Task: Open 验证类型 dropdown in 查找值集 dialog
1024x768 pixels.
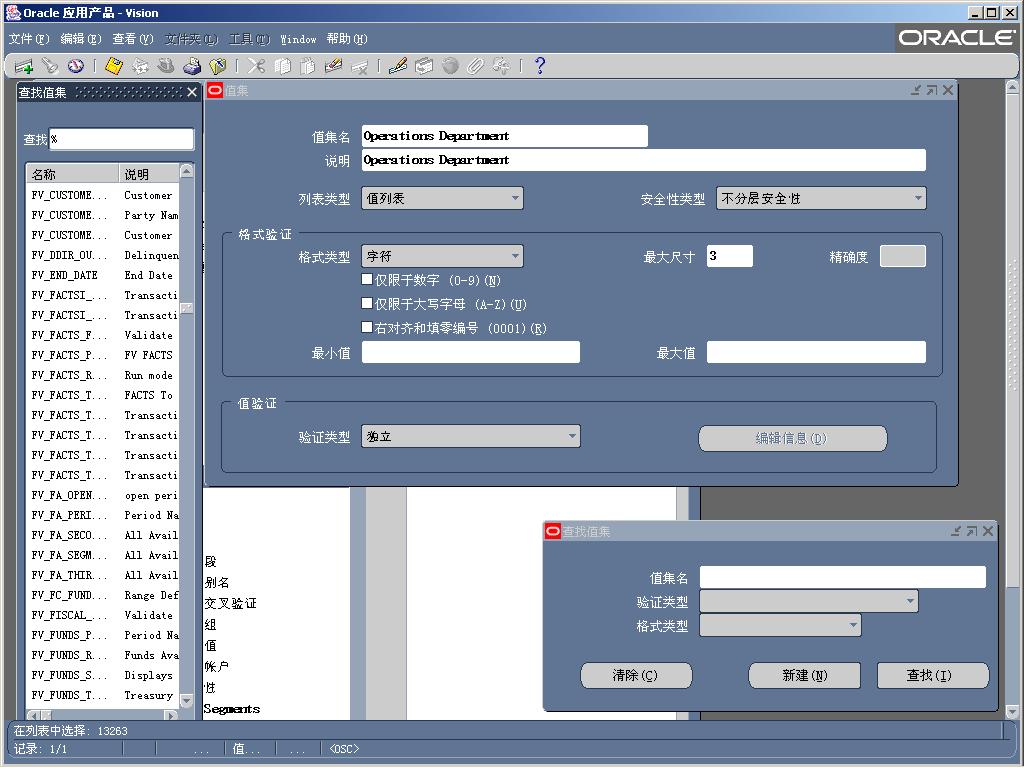Action: (x=808, y=601)
